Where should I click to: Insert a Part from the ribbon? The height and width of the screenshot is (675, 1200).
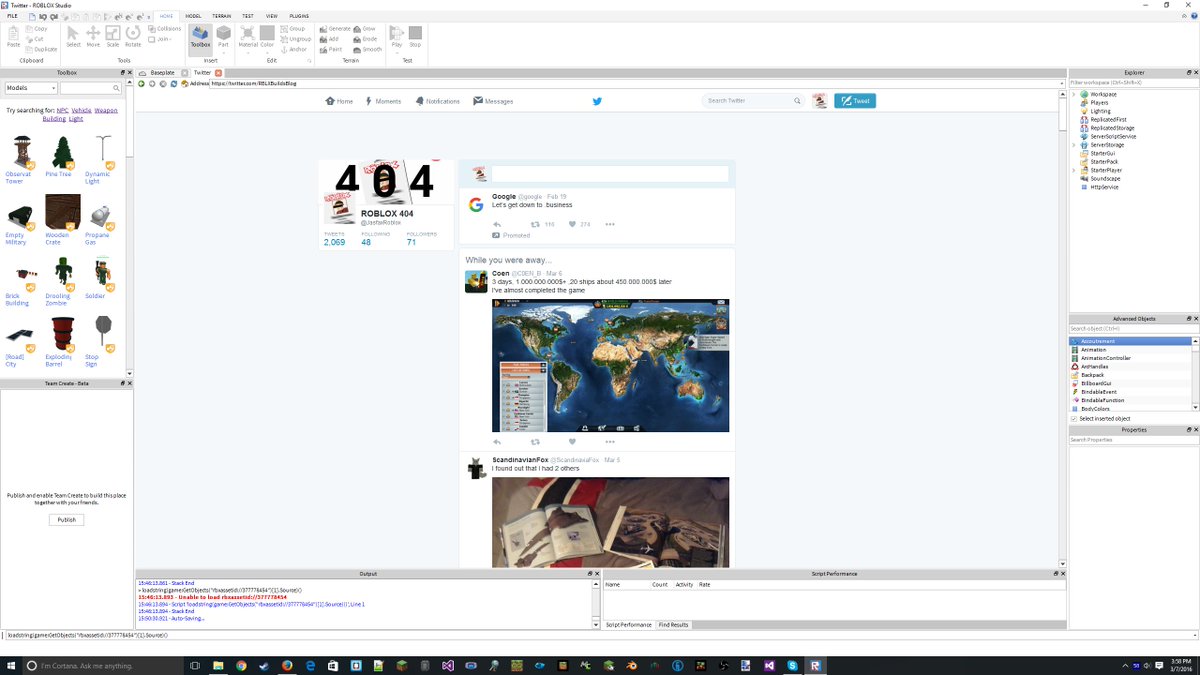tap(223, 35)
